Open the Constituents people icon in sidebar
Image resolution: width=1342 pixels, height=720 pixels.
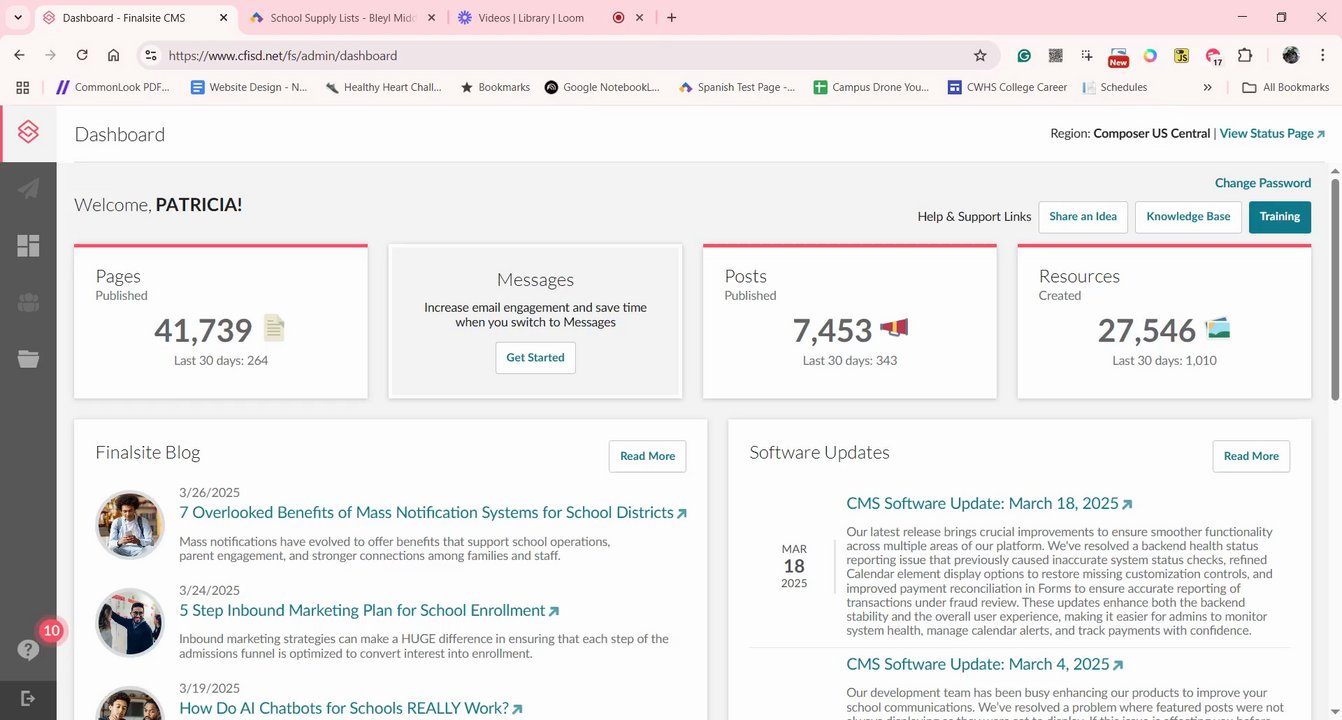pos(28,303)
